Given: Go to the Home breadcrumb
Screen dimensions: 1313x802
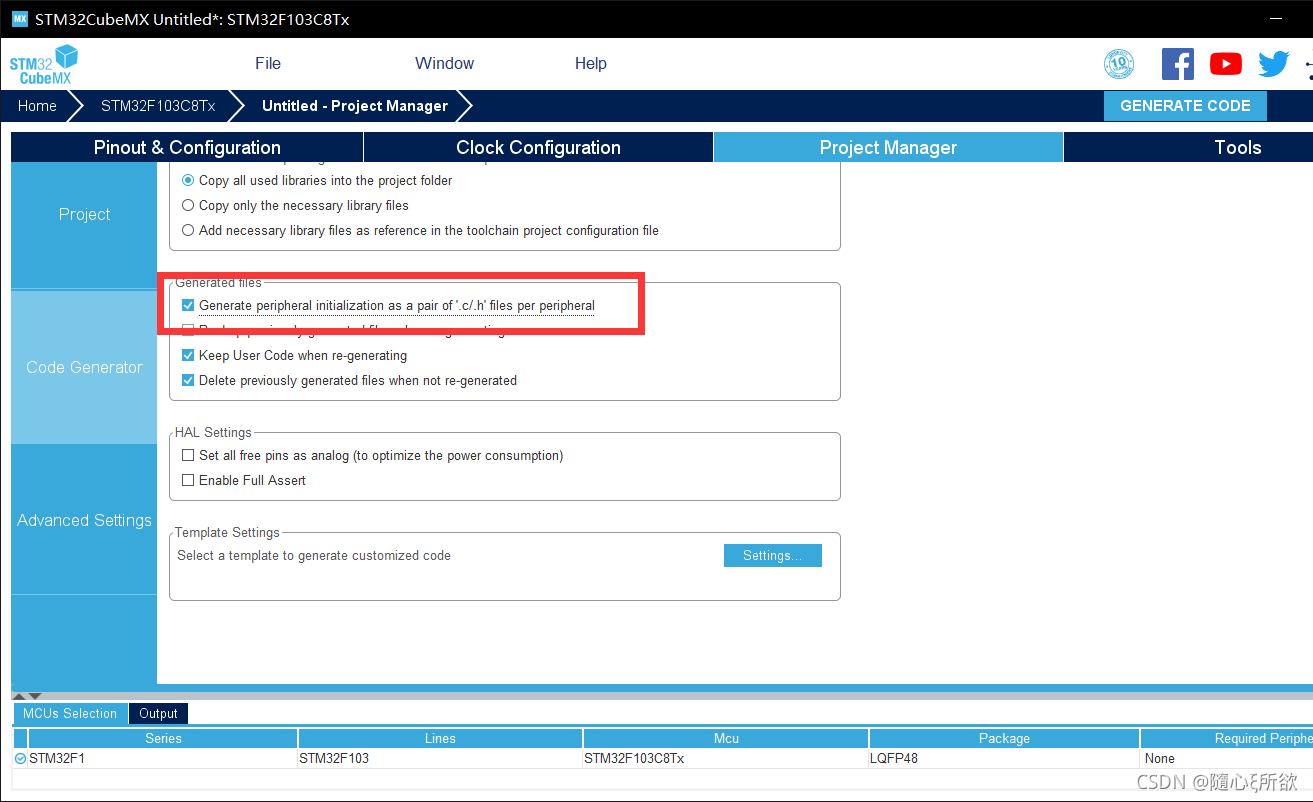Looking at the screenshot, I should point(37,105).
